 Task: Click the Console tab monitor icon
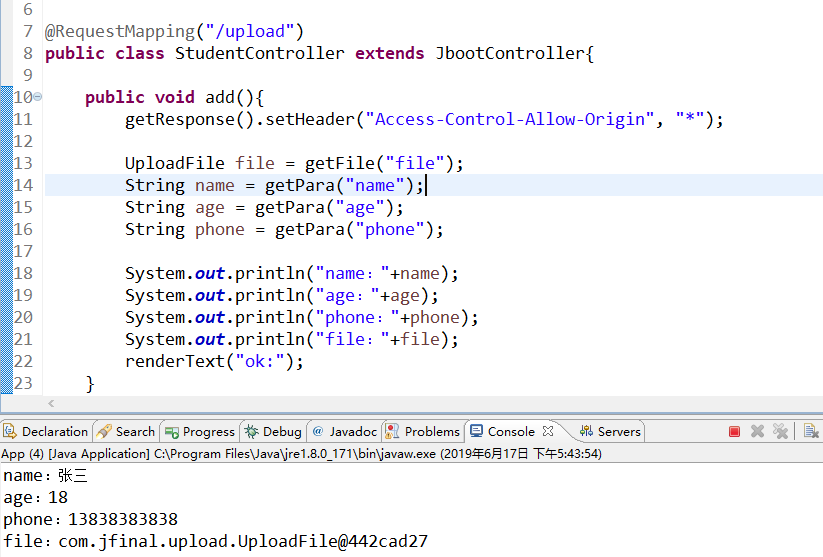coord(477,431)
